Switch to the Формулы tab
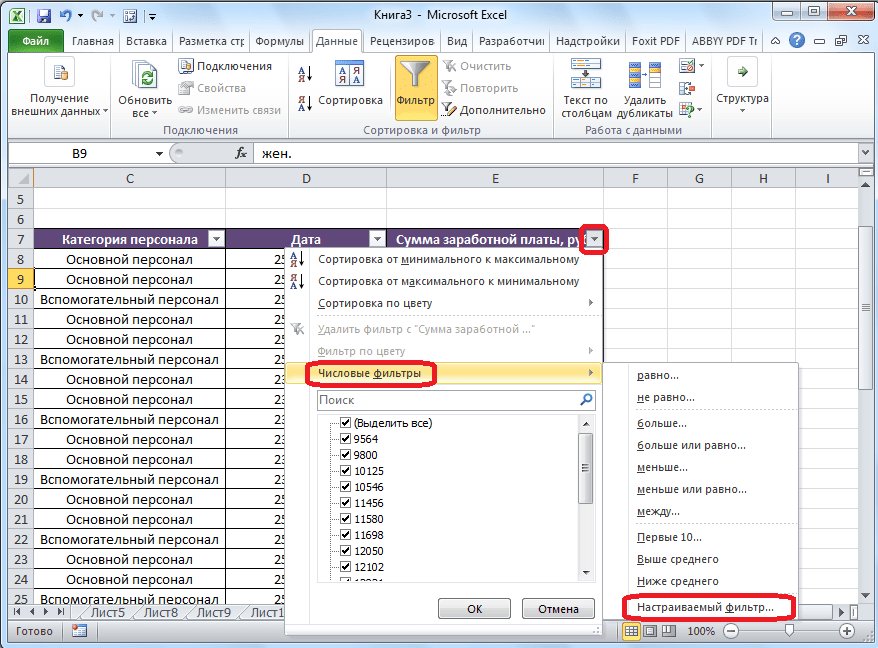 pyautogui.click(x=279, y=41)
